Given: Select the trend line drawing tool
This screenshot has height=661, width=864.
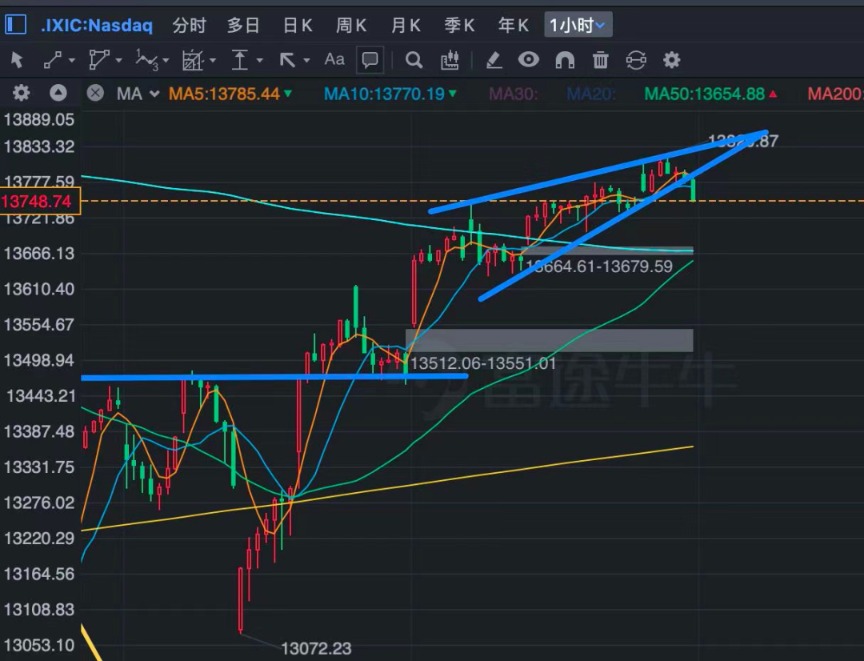Looking at the screenshot, I should click(x=52, y=60).
